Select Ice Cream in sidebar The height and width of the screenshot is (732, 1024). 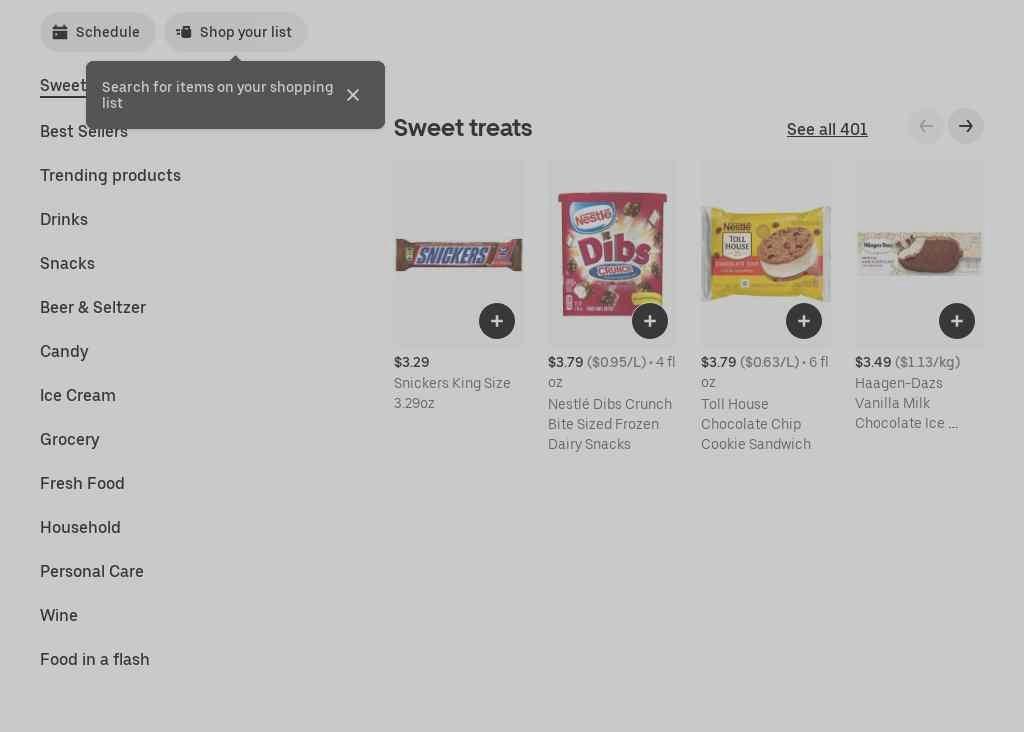tap(78, 395)
